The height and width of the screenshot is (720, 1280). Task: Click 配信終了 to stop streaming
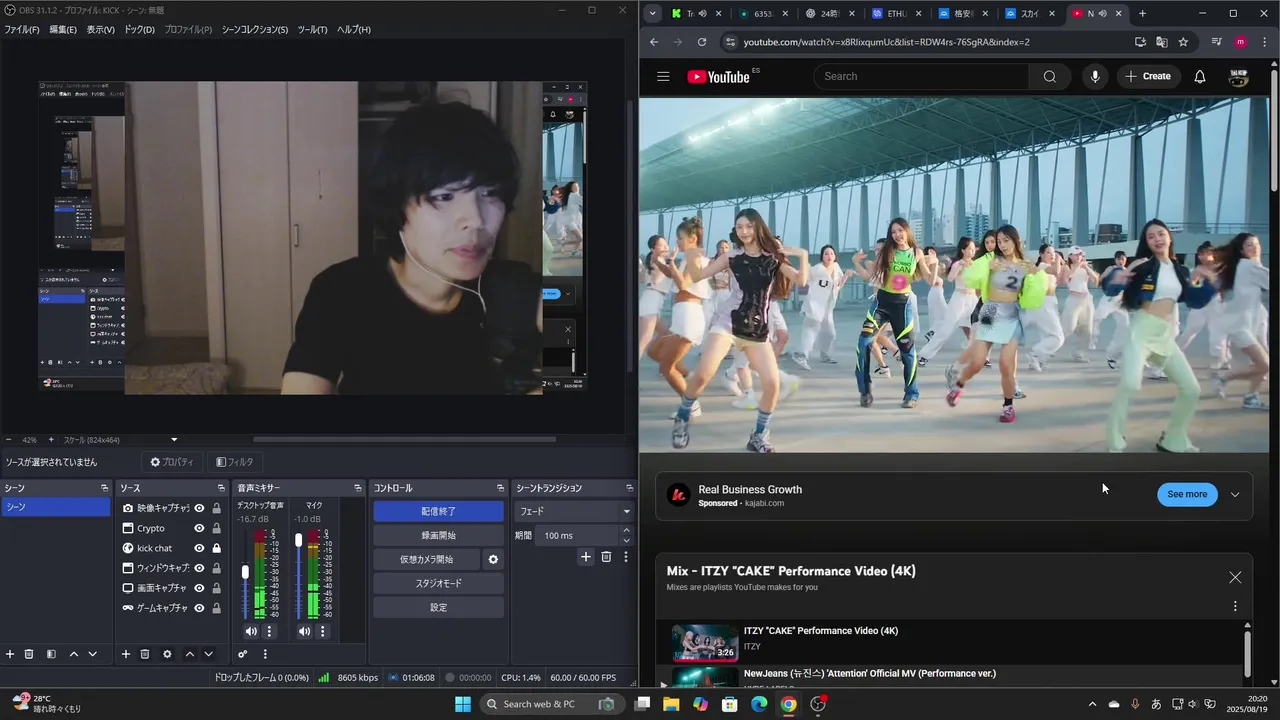438,511
